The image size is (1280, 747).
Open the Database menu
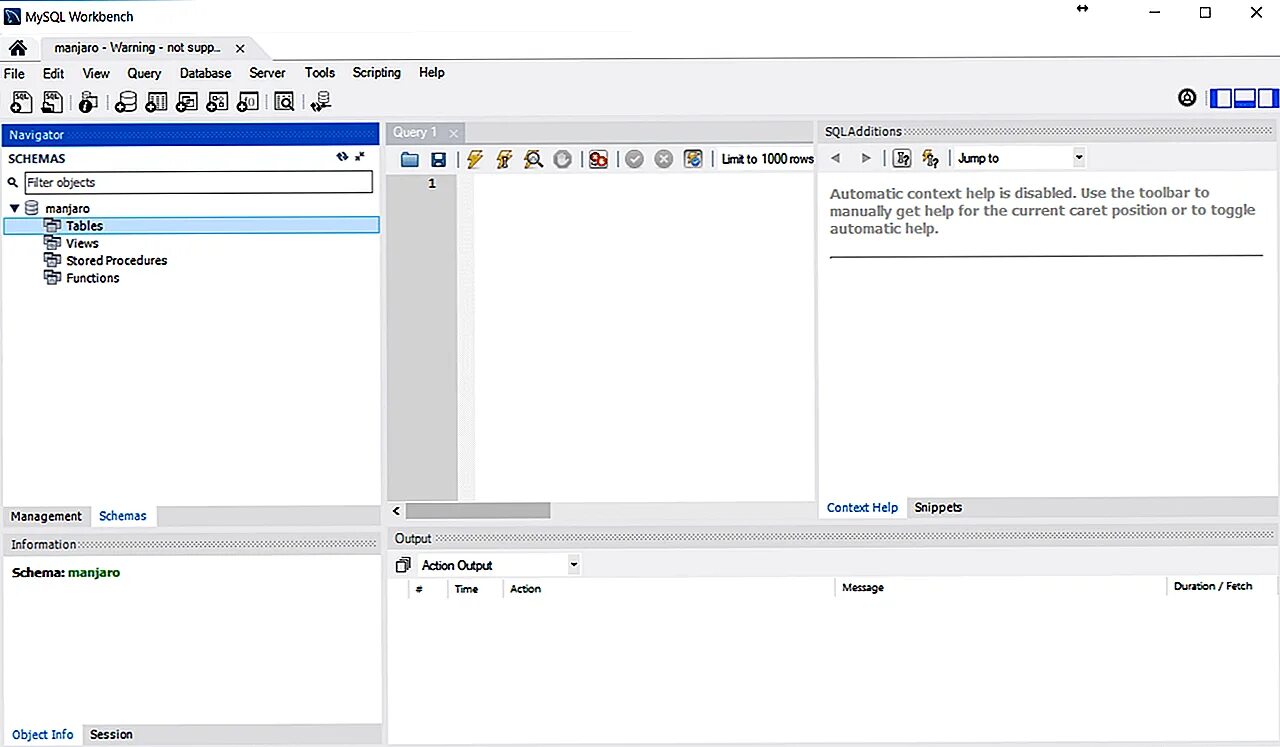205,73
